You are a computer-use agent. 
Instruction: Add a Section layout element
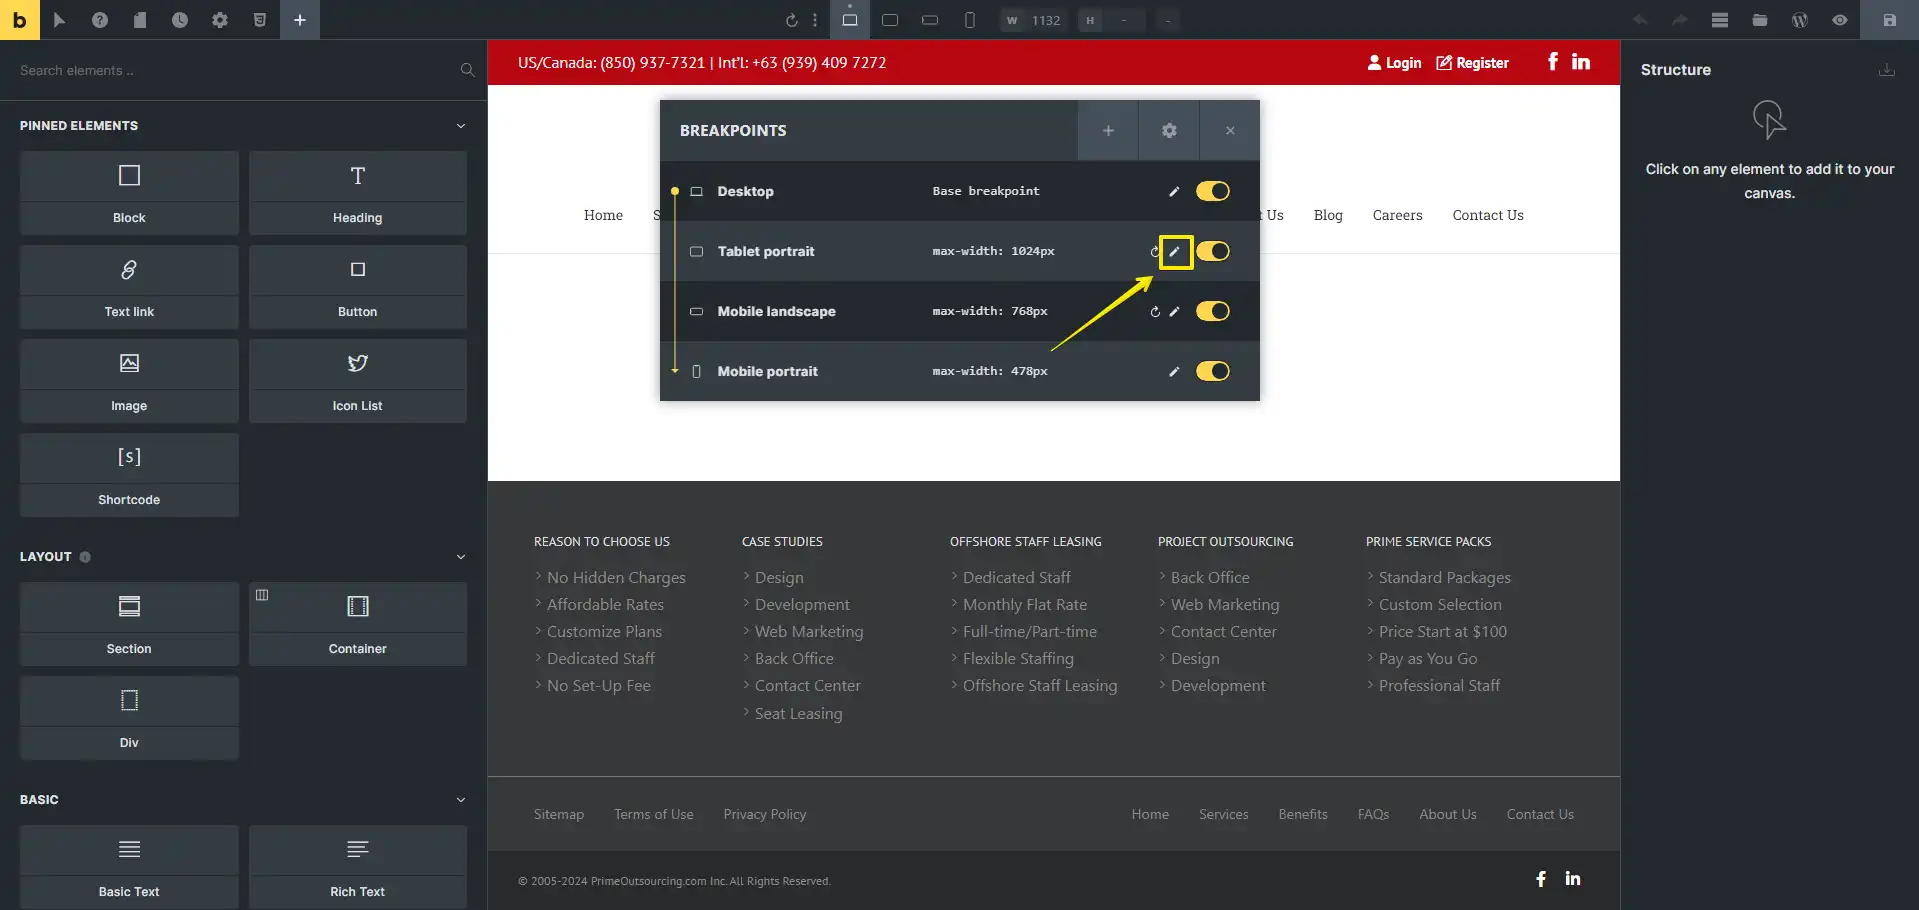[x=129, y=624]
